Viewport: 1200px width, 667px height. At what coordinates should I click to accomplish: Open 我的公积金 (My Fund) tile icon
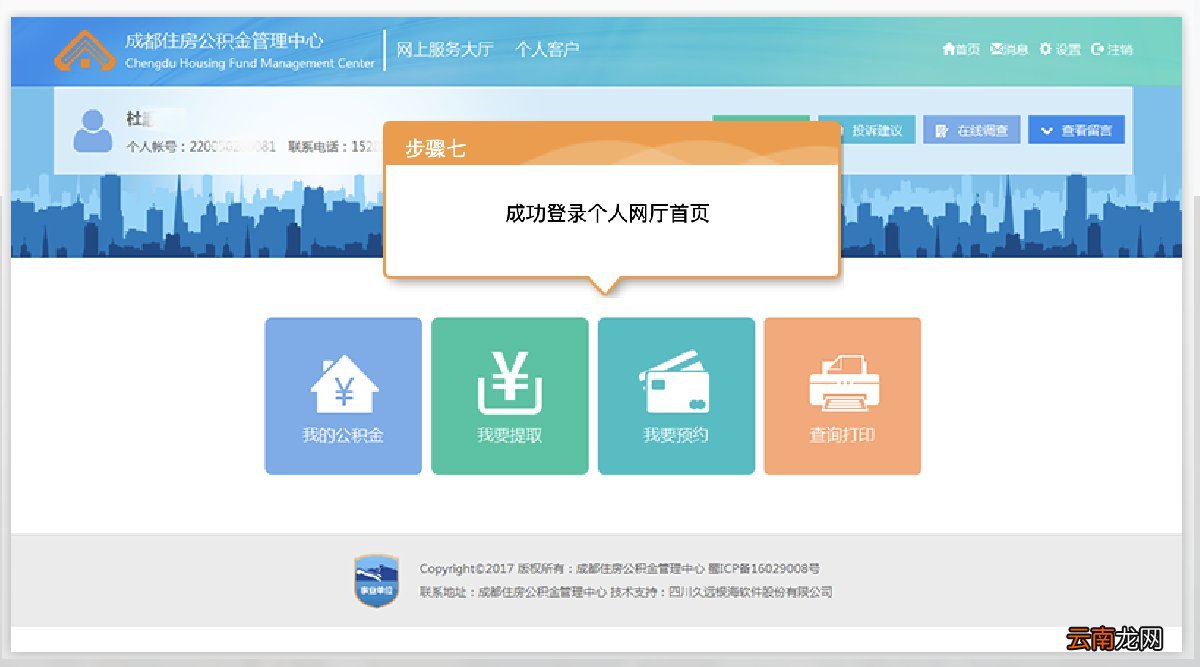[x=343, y=385]
